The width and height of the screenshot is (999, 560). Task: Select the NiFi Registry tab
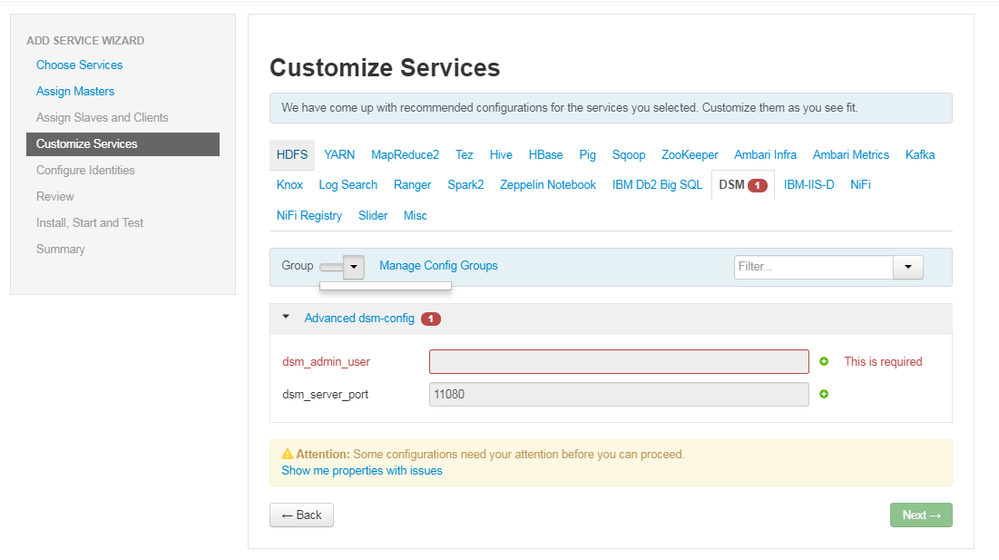click(309, 215)
